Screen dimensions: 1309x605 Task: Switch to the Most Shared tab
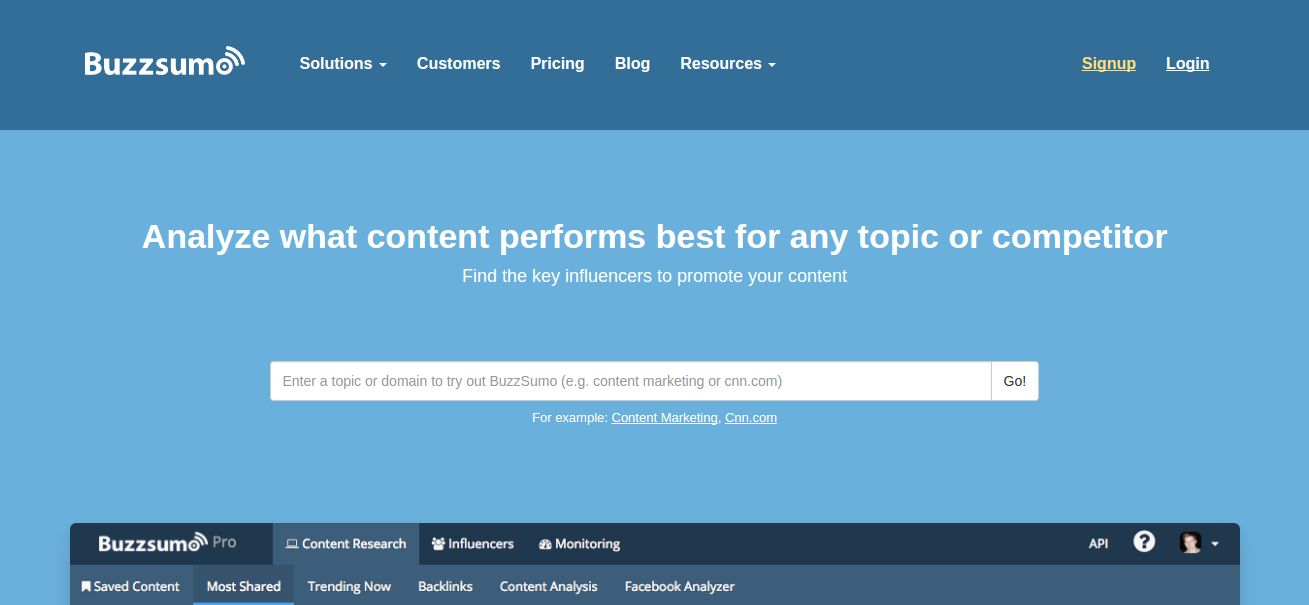[244, 586]
